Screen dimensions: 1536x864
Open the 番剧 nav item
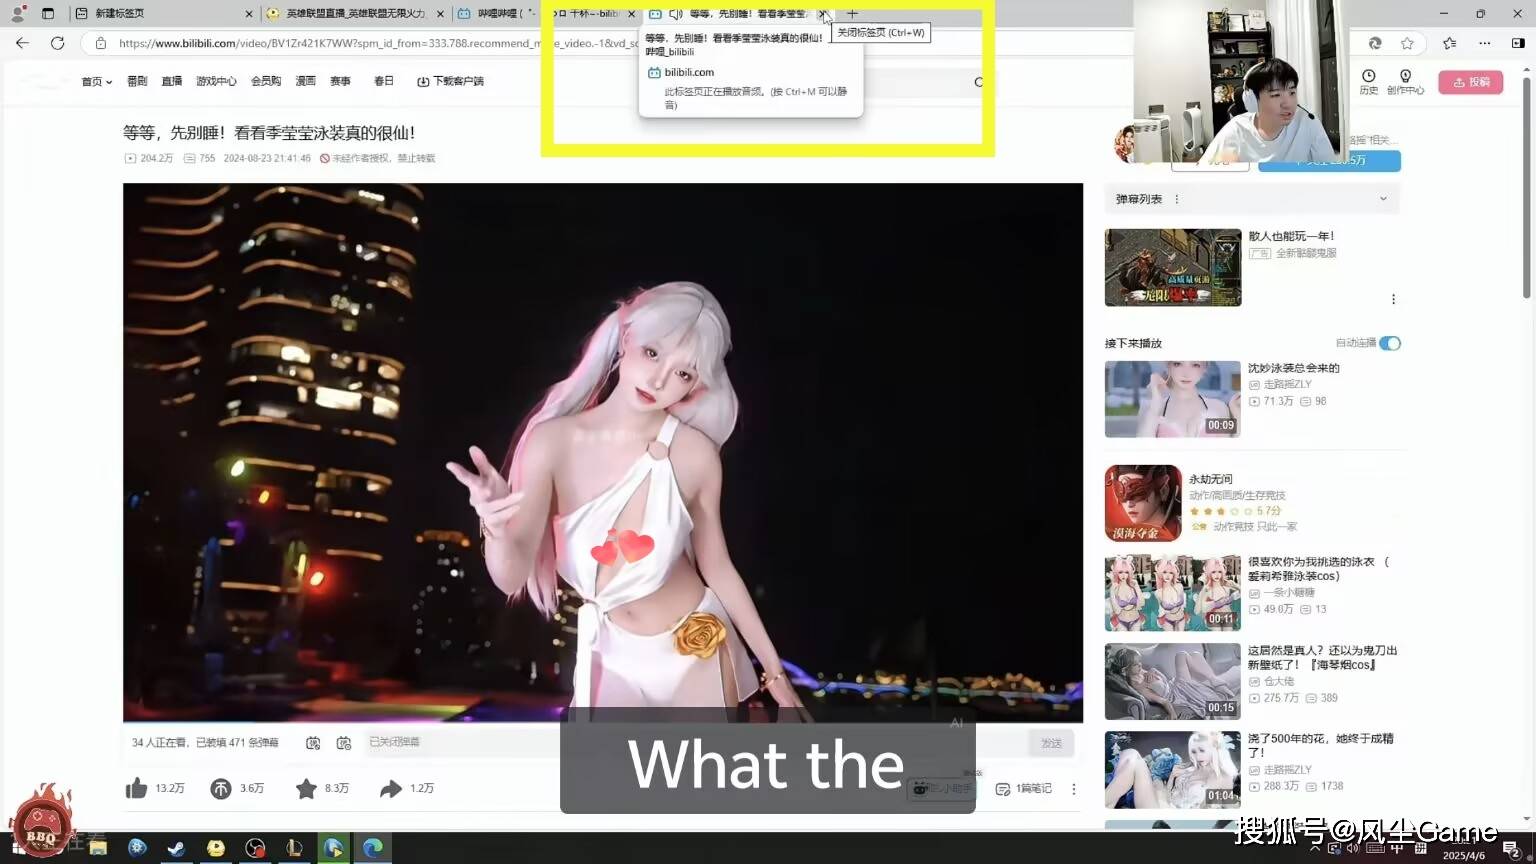coord(137,81)
